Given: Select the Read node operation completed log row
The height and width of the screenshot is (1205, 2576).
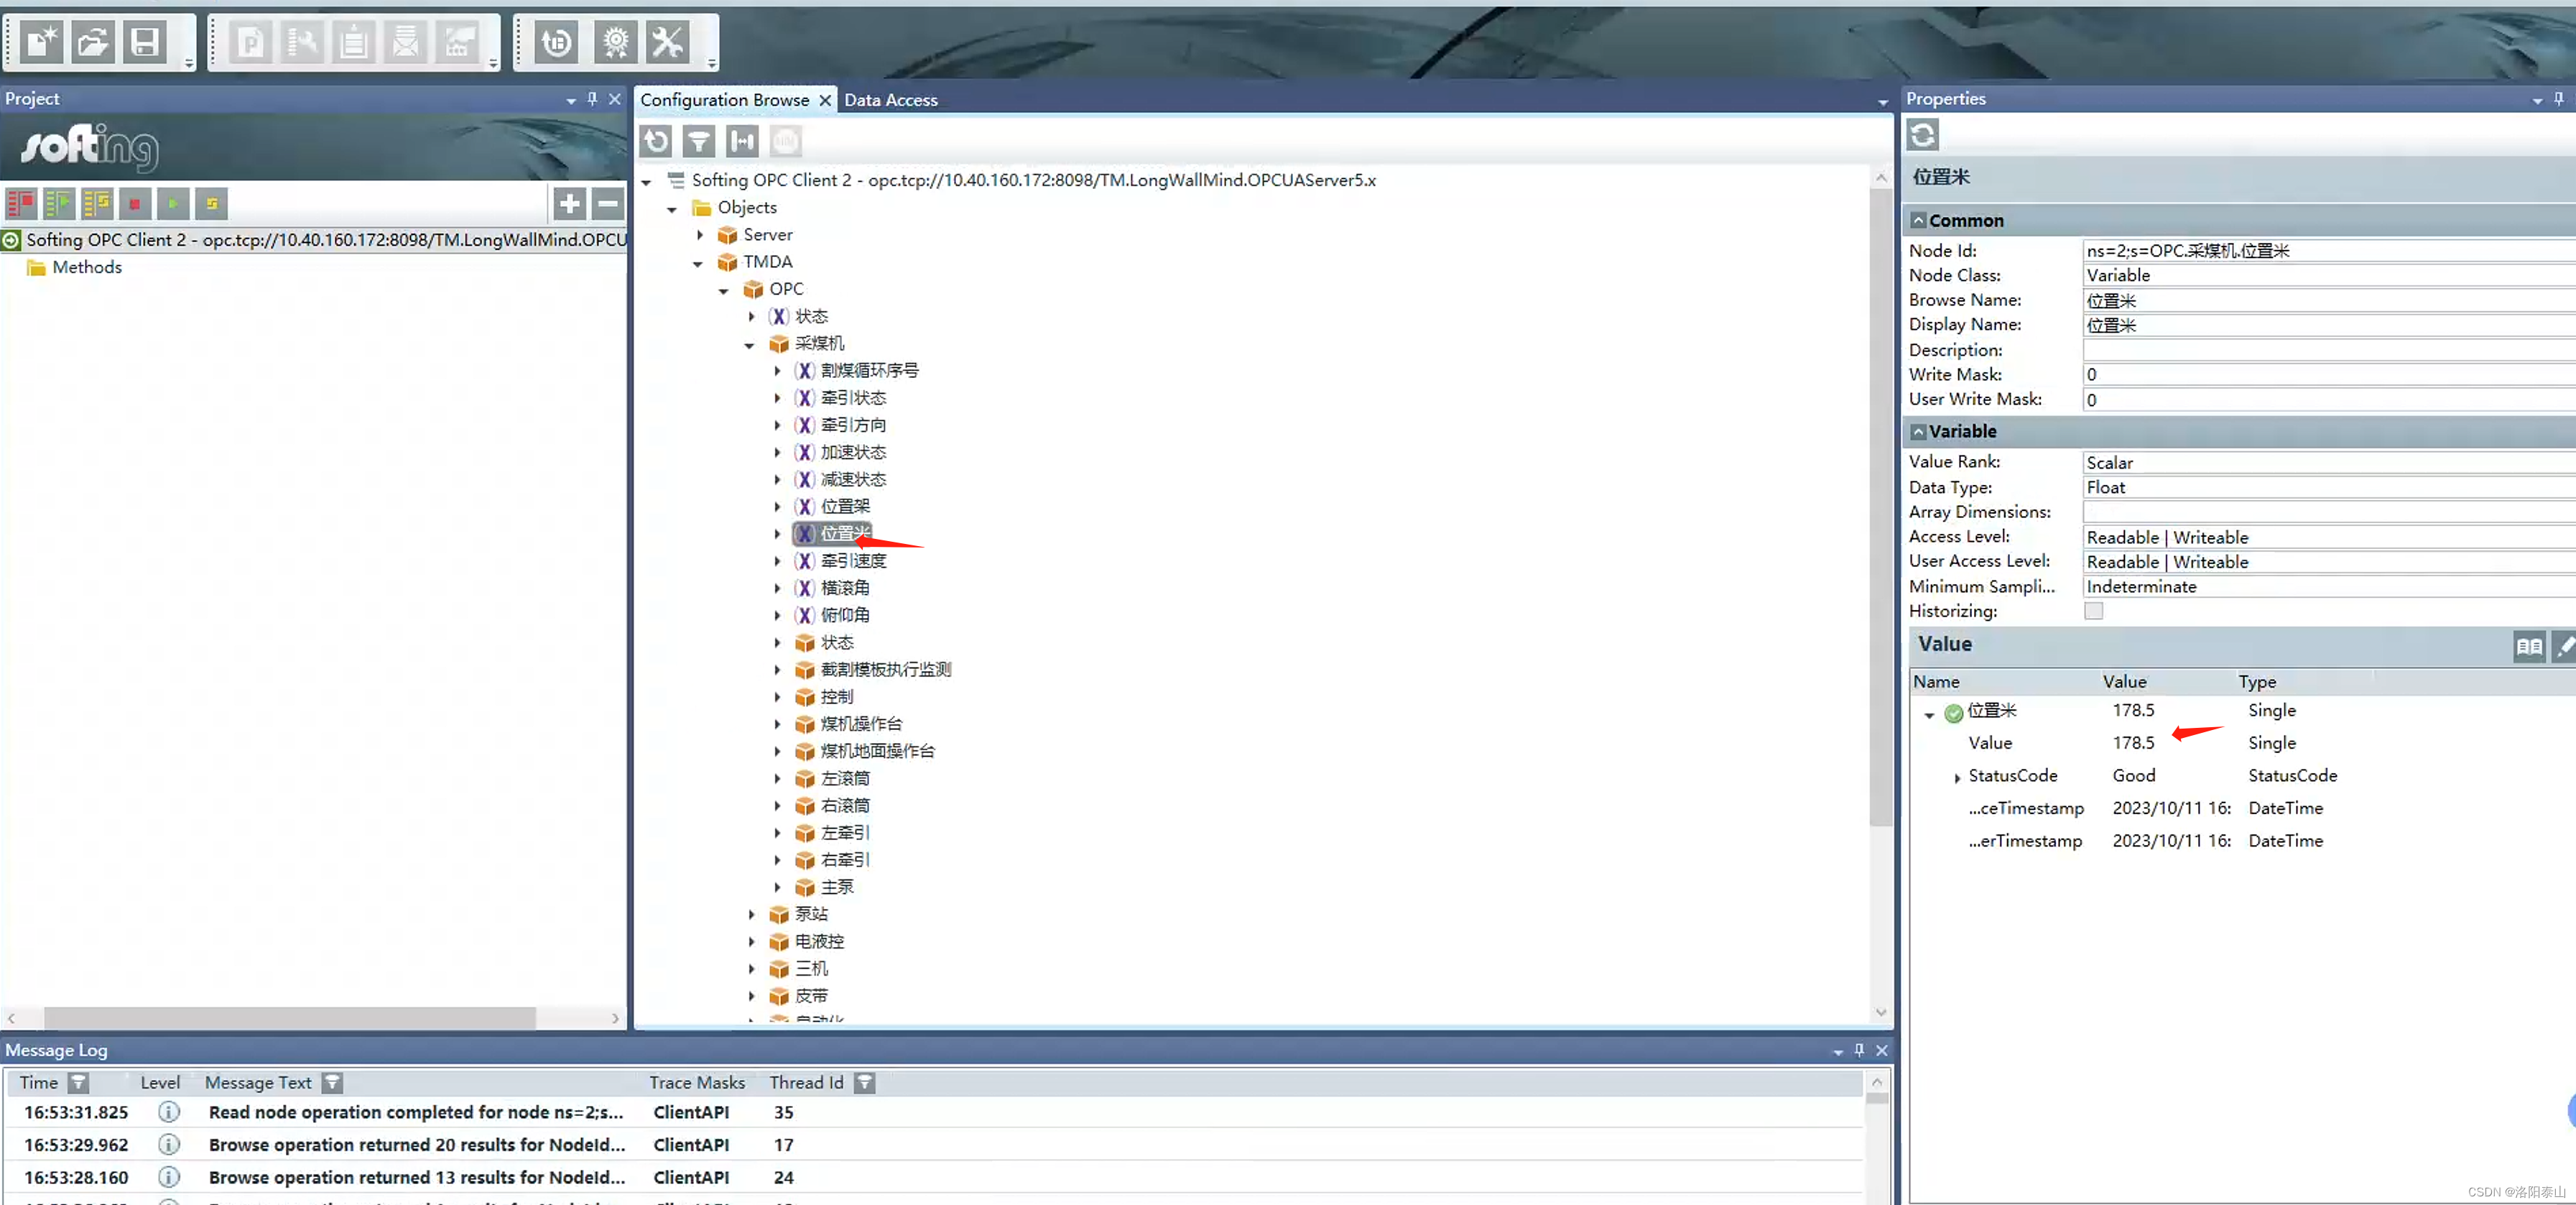Looking at the screenshot, I should [933, 1112].
